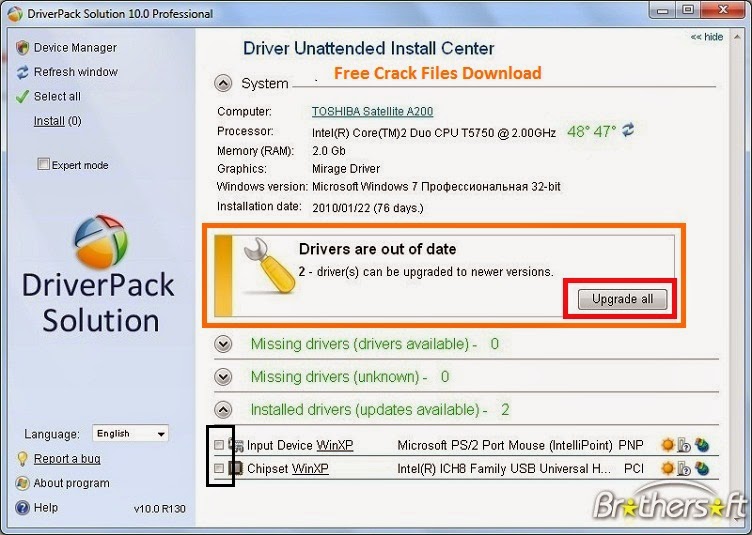The image size is (752, 535).
Task: Click the Refresh window arrows icon
Action: pos(22,72)
